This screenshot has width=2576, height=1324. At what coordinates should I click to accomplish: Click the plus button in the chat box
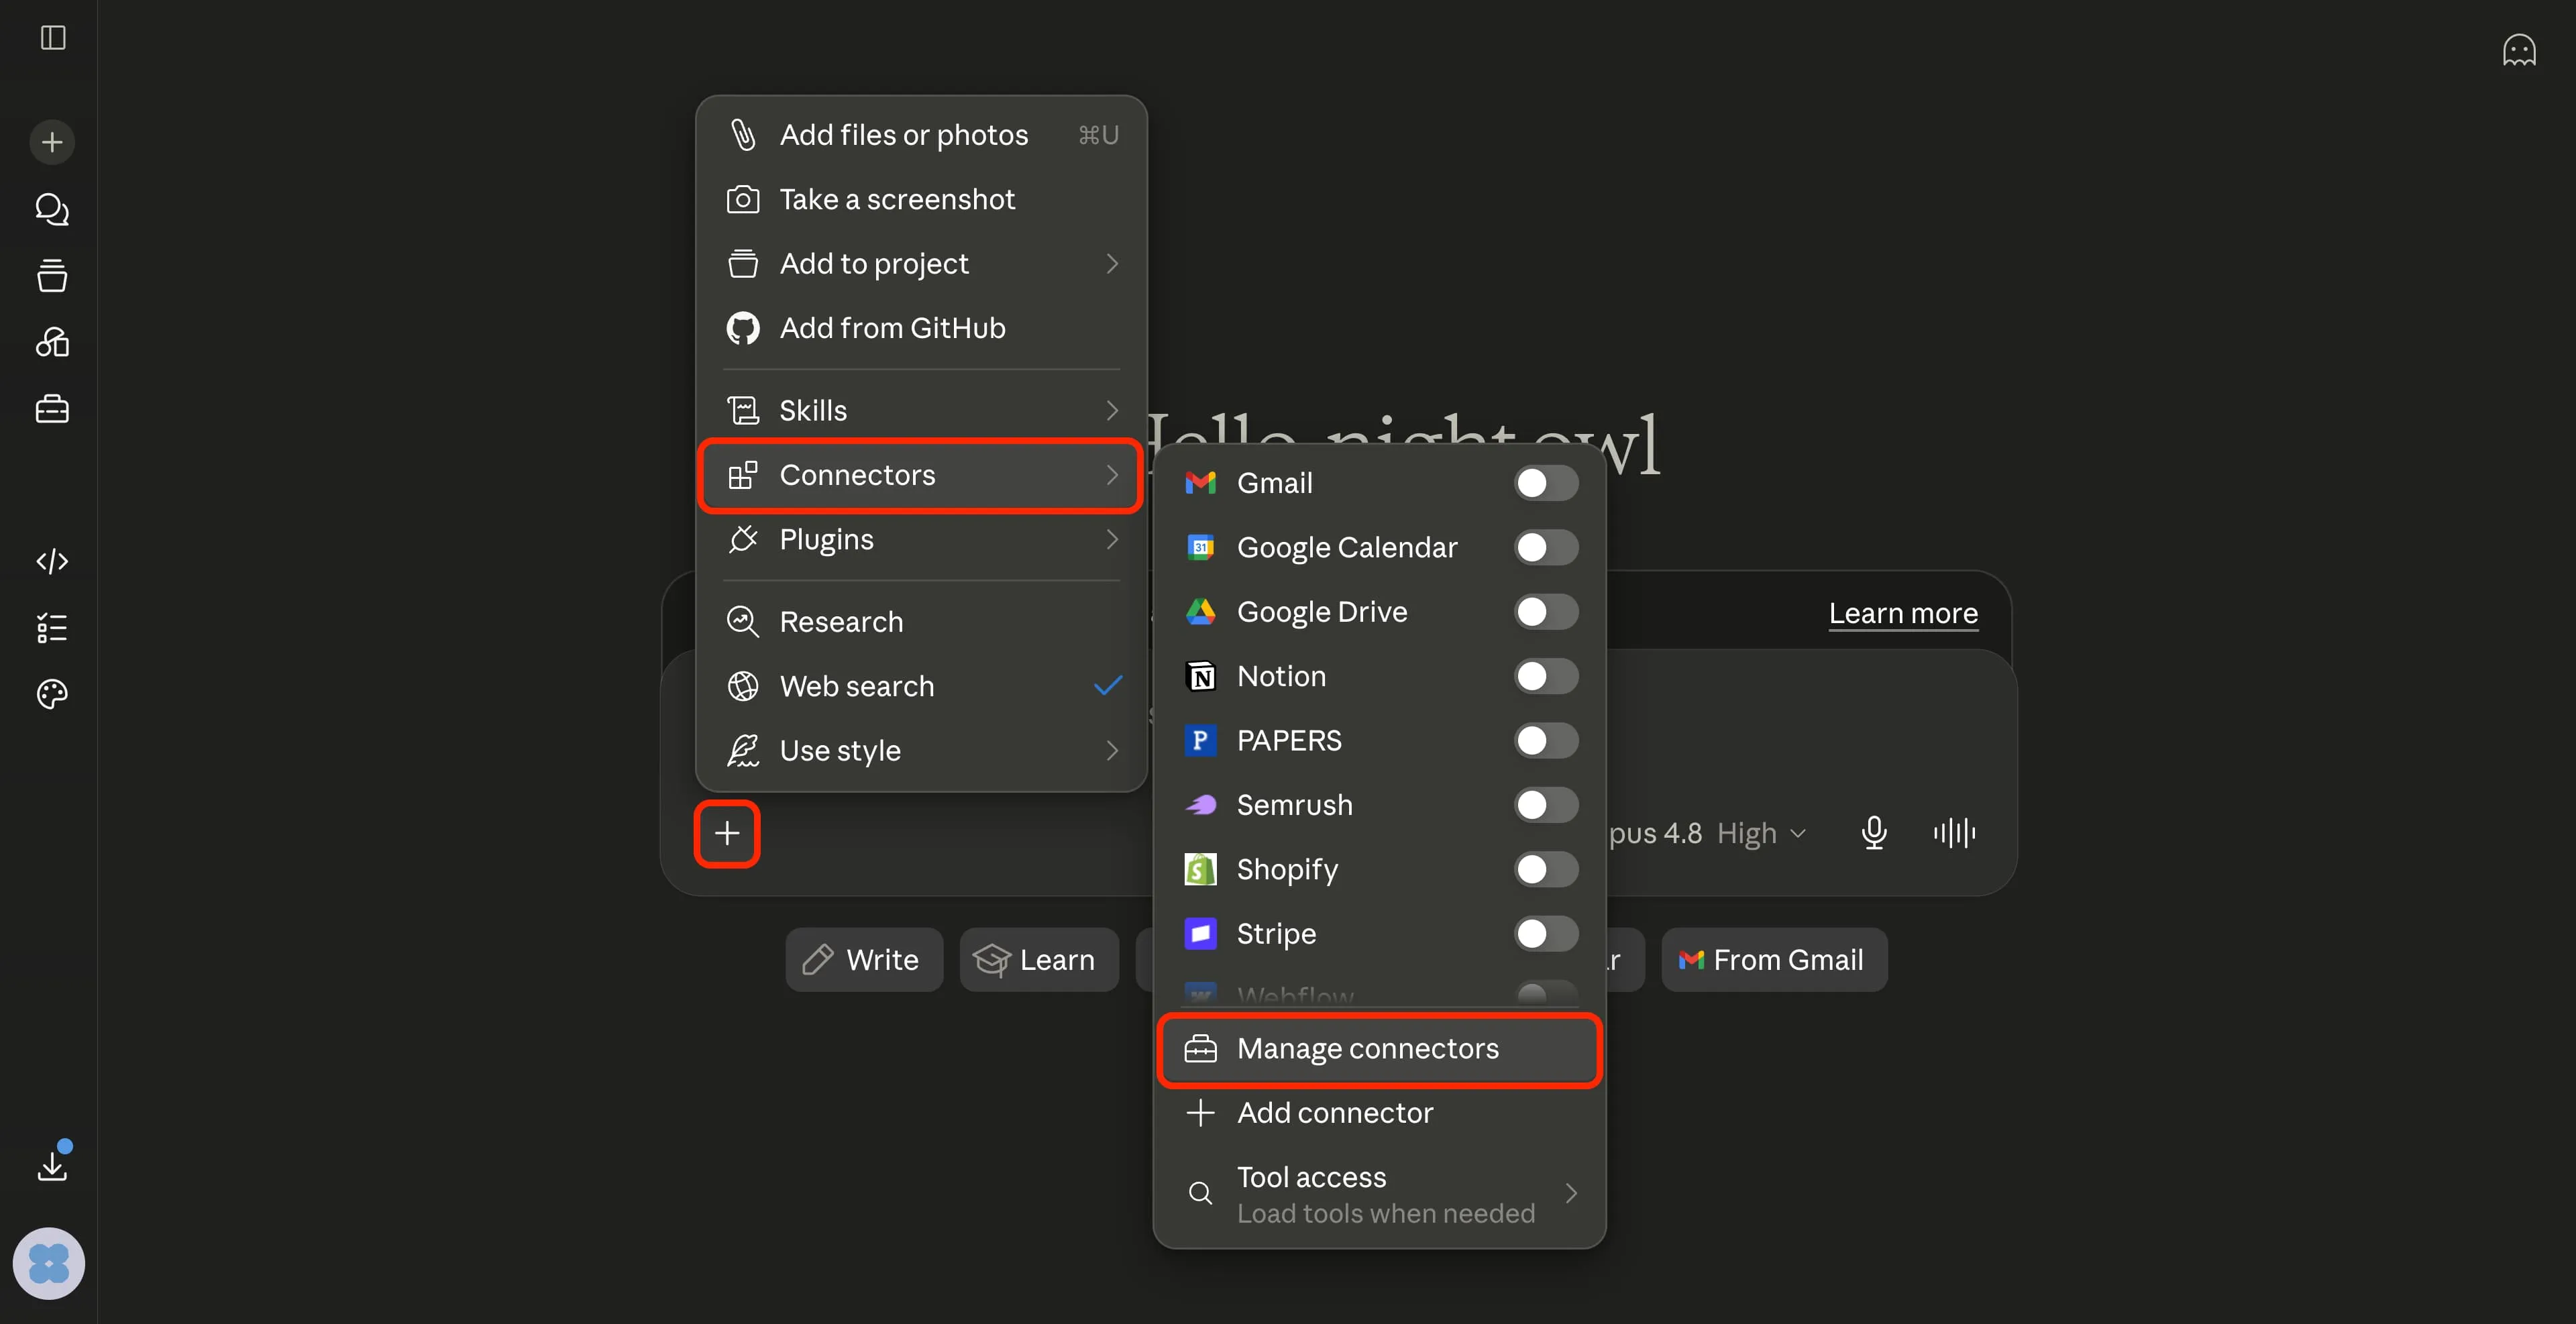(x=727, y=833)
